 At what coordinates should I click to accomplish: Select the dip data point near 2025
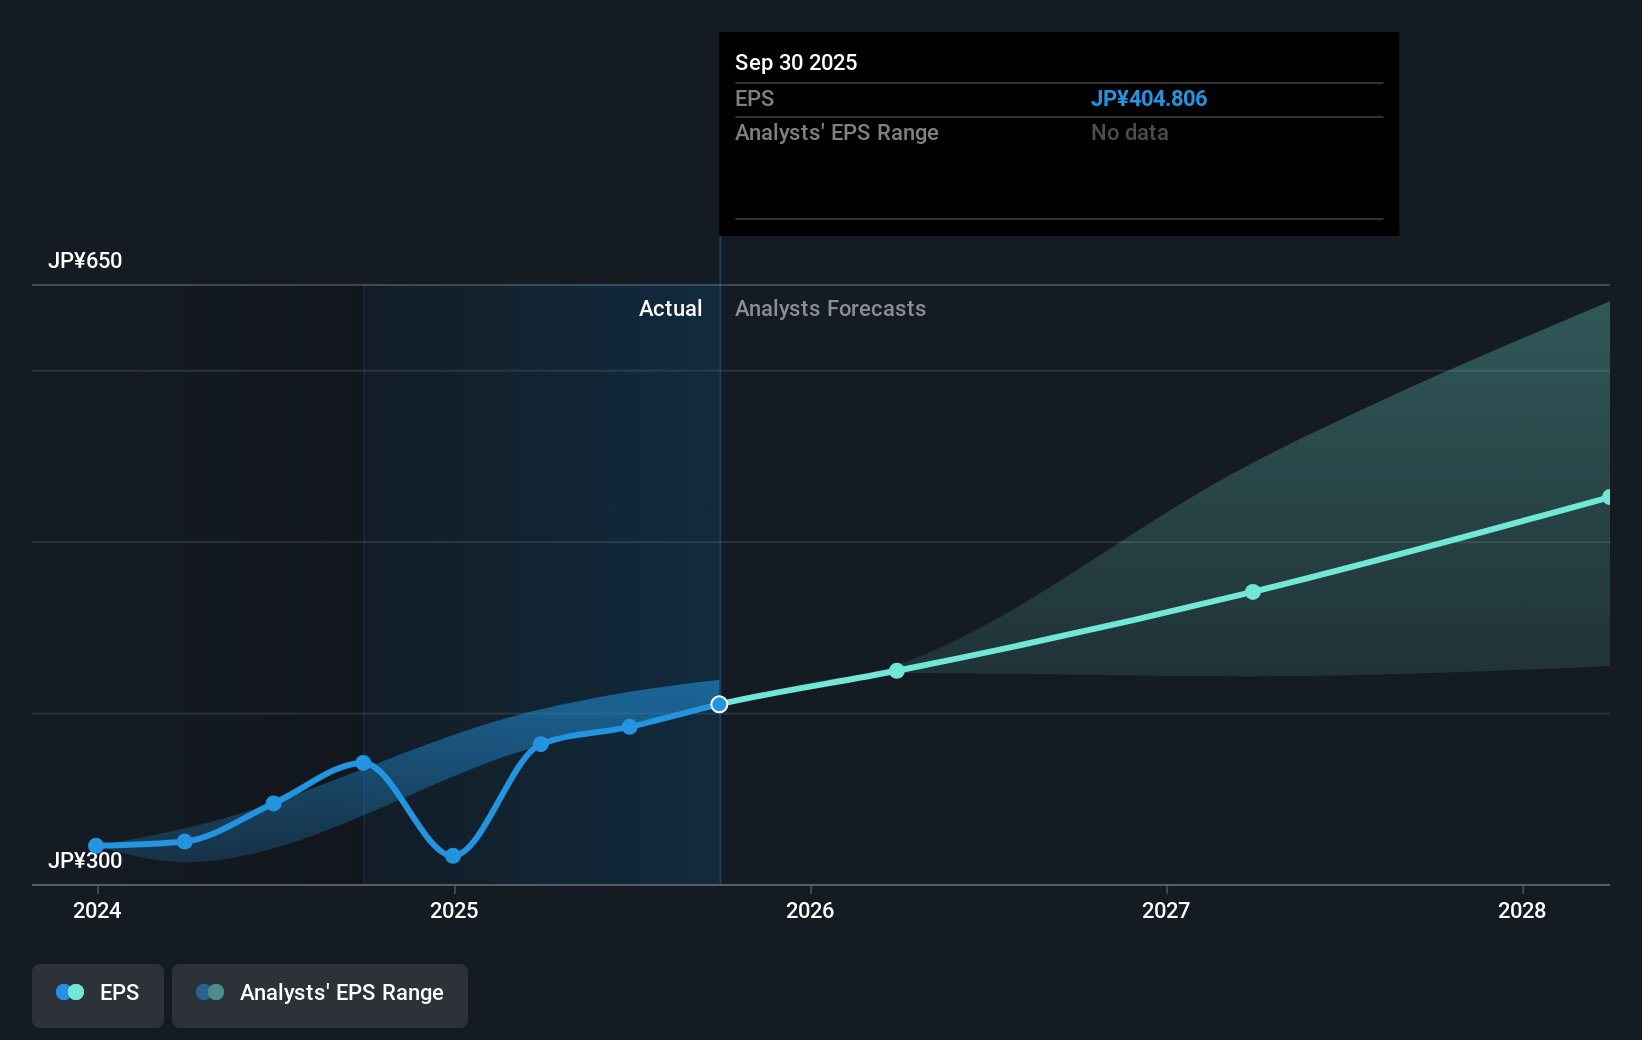pyautogui.click(x=453, y=856)
